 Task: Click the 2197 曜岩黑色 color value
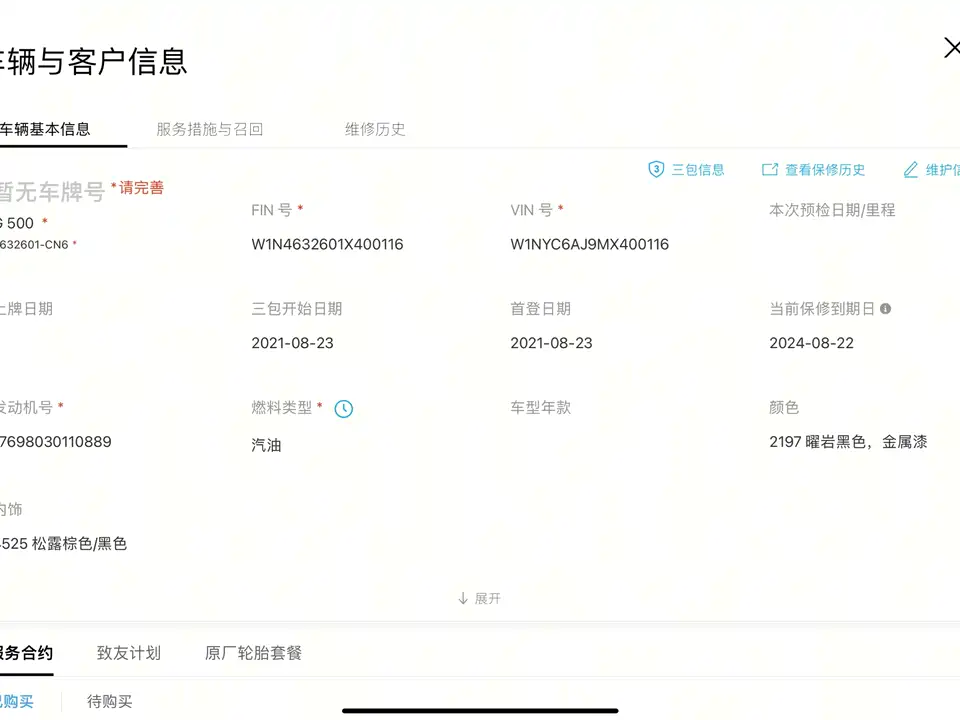point(848,442)
